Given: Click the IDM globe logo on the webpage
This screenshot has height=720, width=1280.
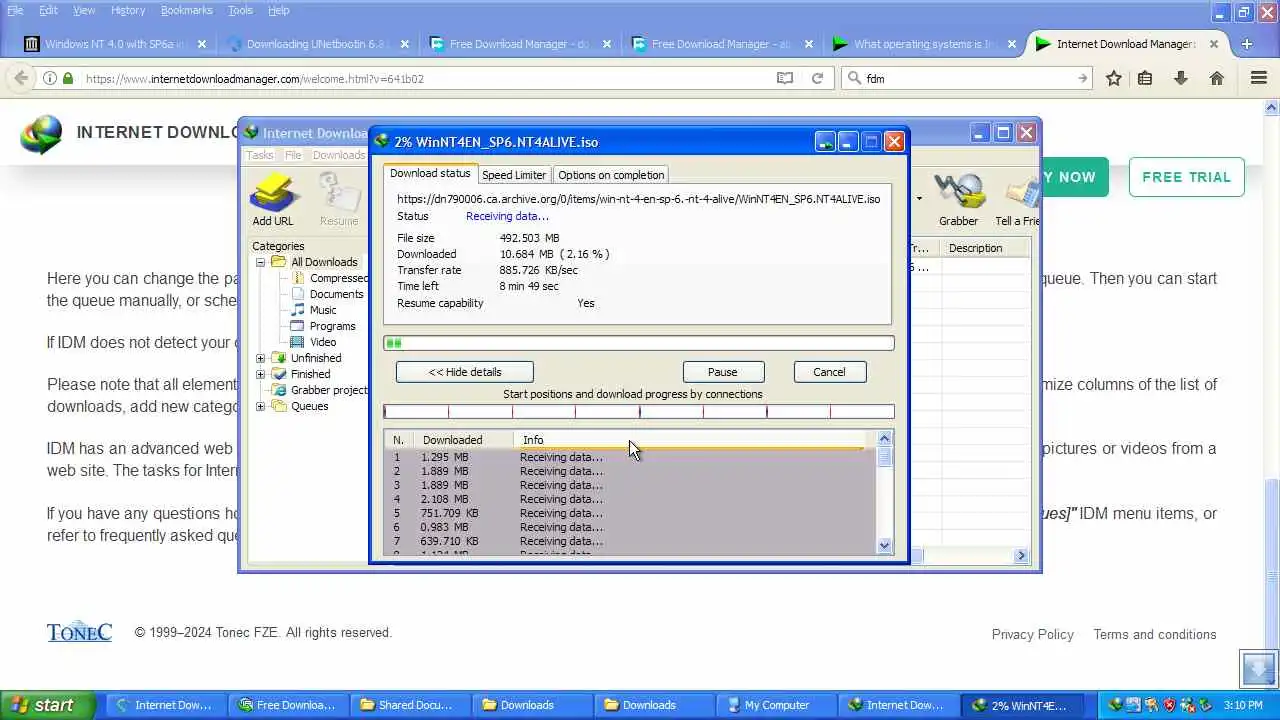Looking at the screenshot, I should point(41,135).
